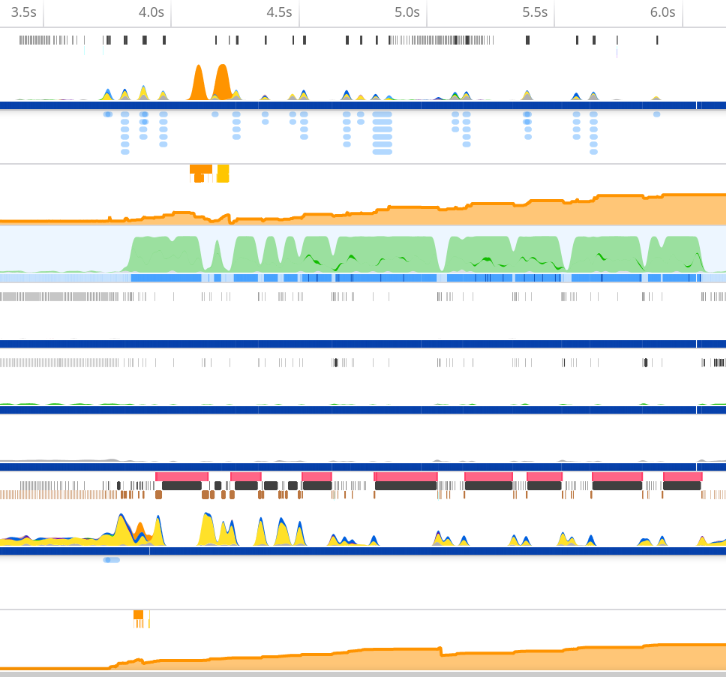The height and width of the screenshot is (677, 726).
Task: Select the first tall orange peak in top graph
Action: [x=199, y=84]
